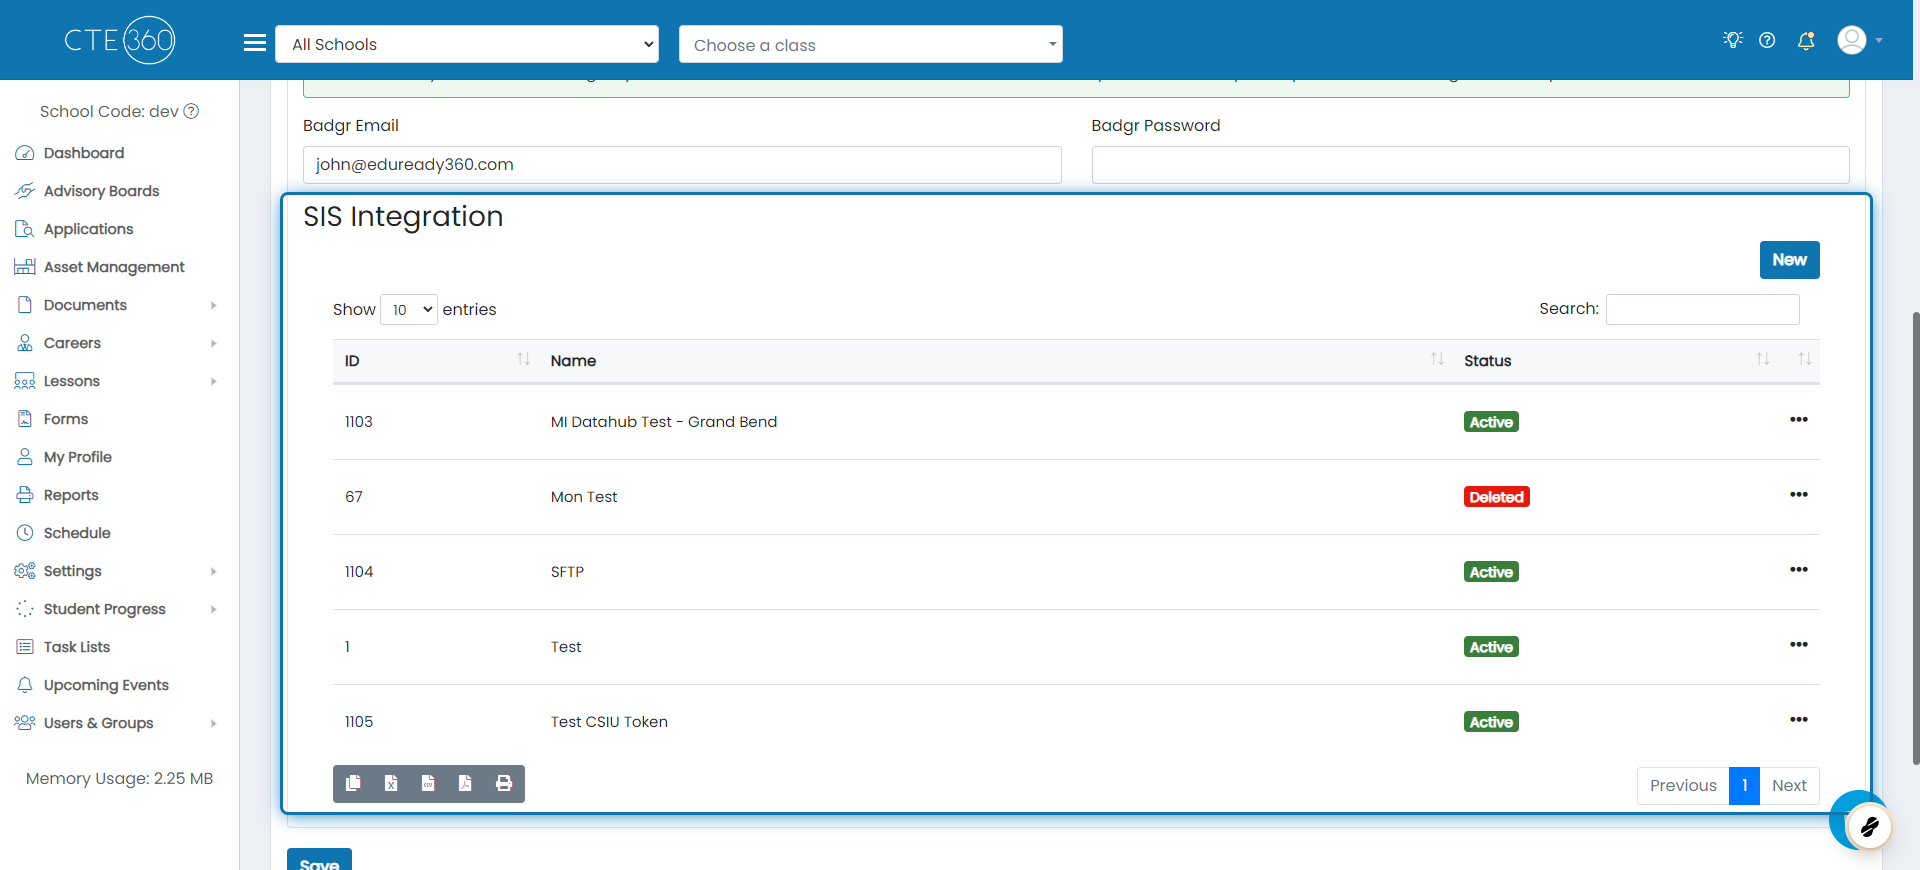Open the actions menu for Test CSIU Token

(1799, 720)
